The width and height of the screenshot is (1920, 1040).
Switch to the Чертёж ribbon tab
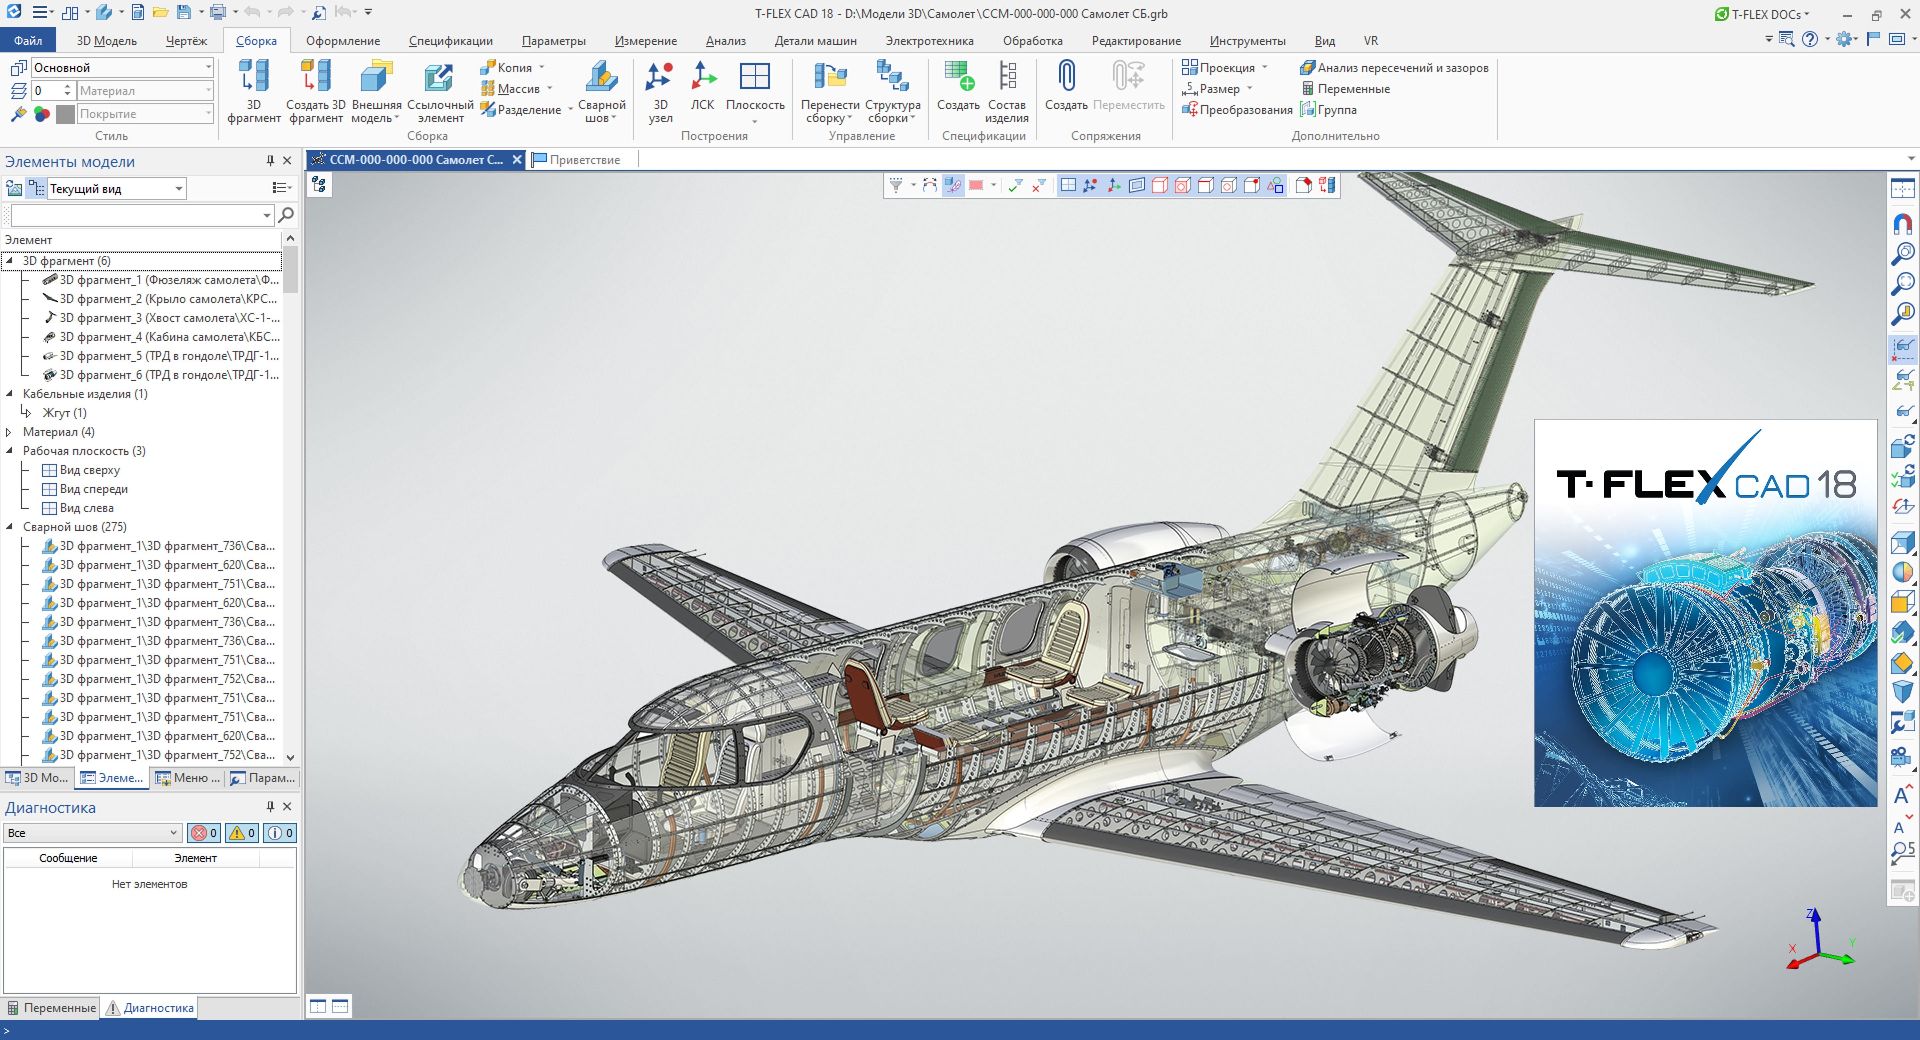pos(185,40)
